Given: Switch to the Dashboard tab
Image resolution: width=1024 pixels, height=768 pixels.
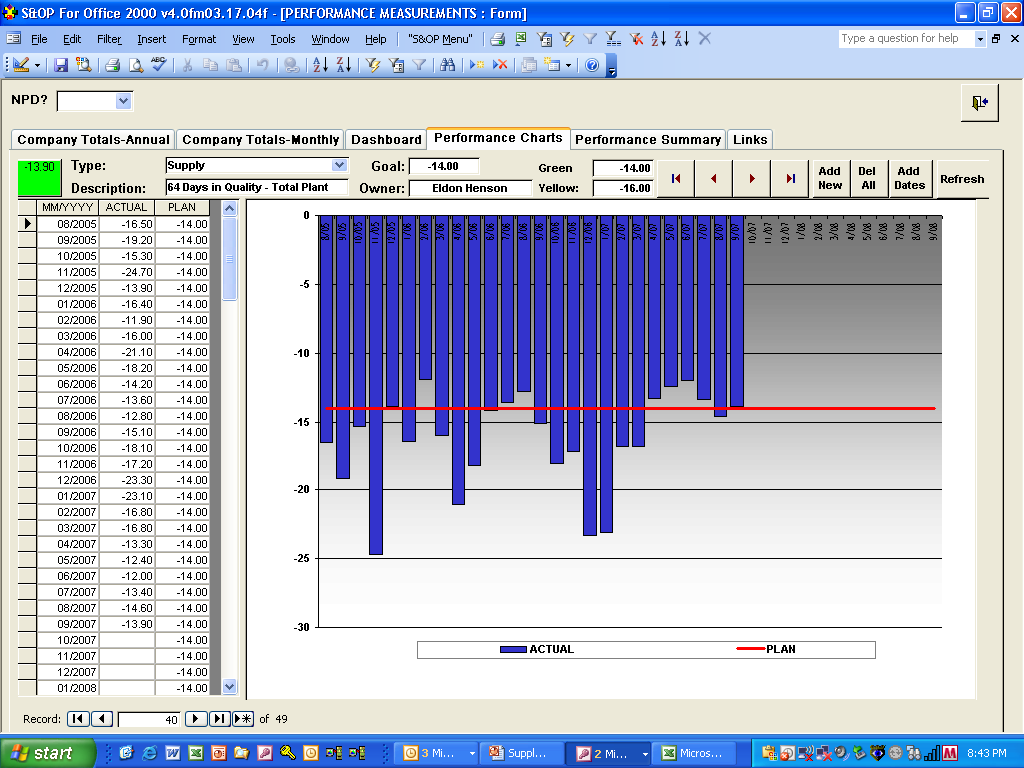Looking at the screenshot, I should (386, 140).
